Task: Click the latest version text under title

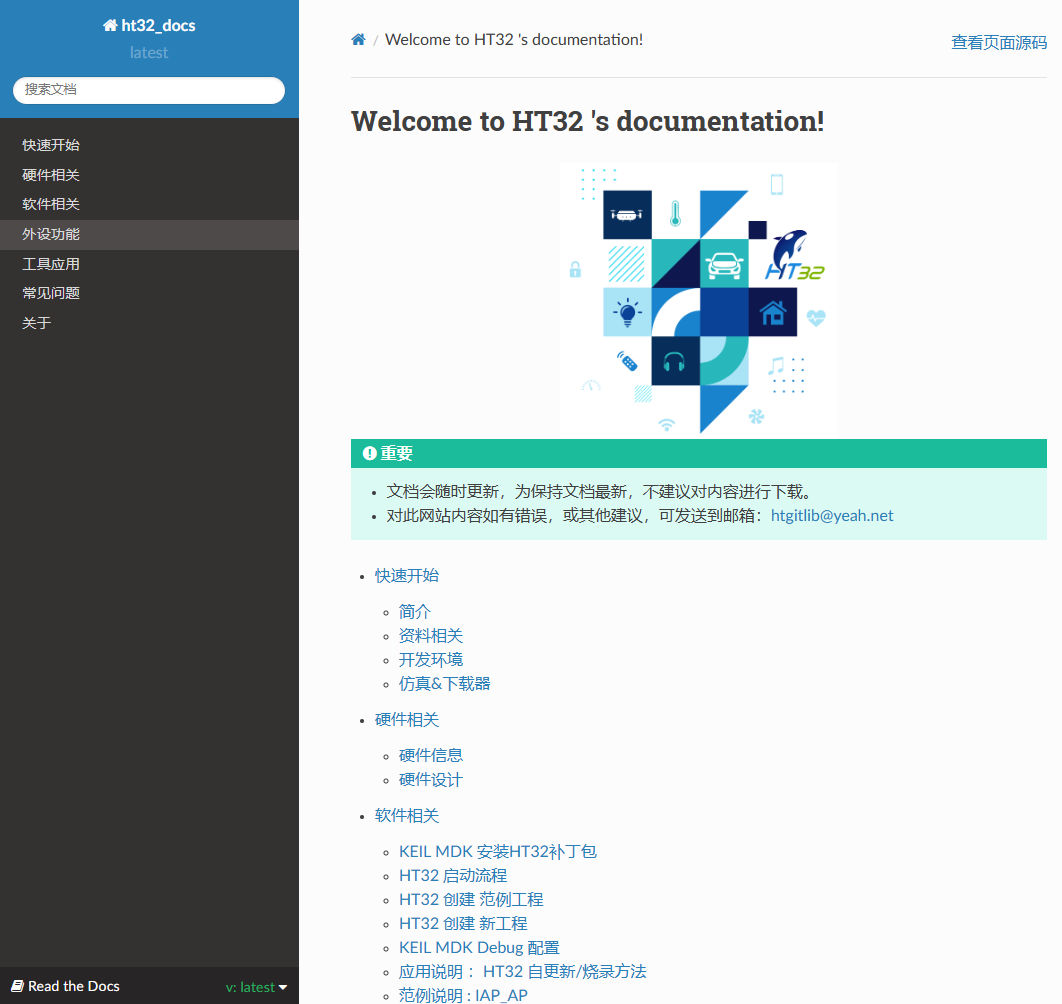Action: coord(149,53)
